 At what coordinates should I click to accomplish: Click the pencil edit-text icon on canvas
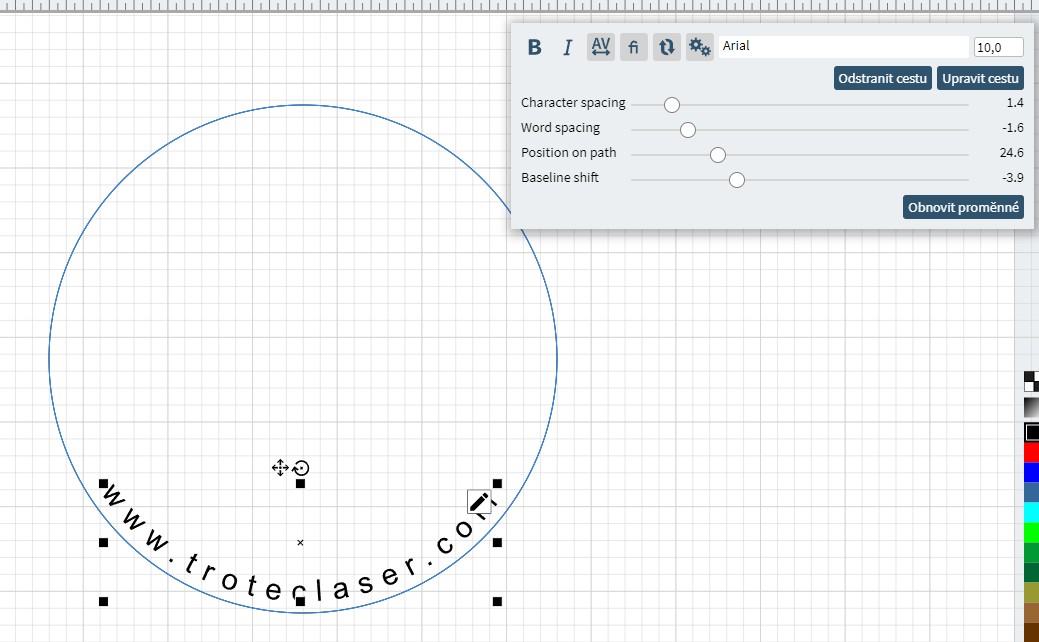(479, 503)
